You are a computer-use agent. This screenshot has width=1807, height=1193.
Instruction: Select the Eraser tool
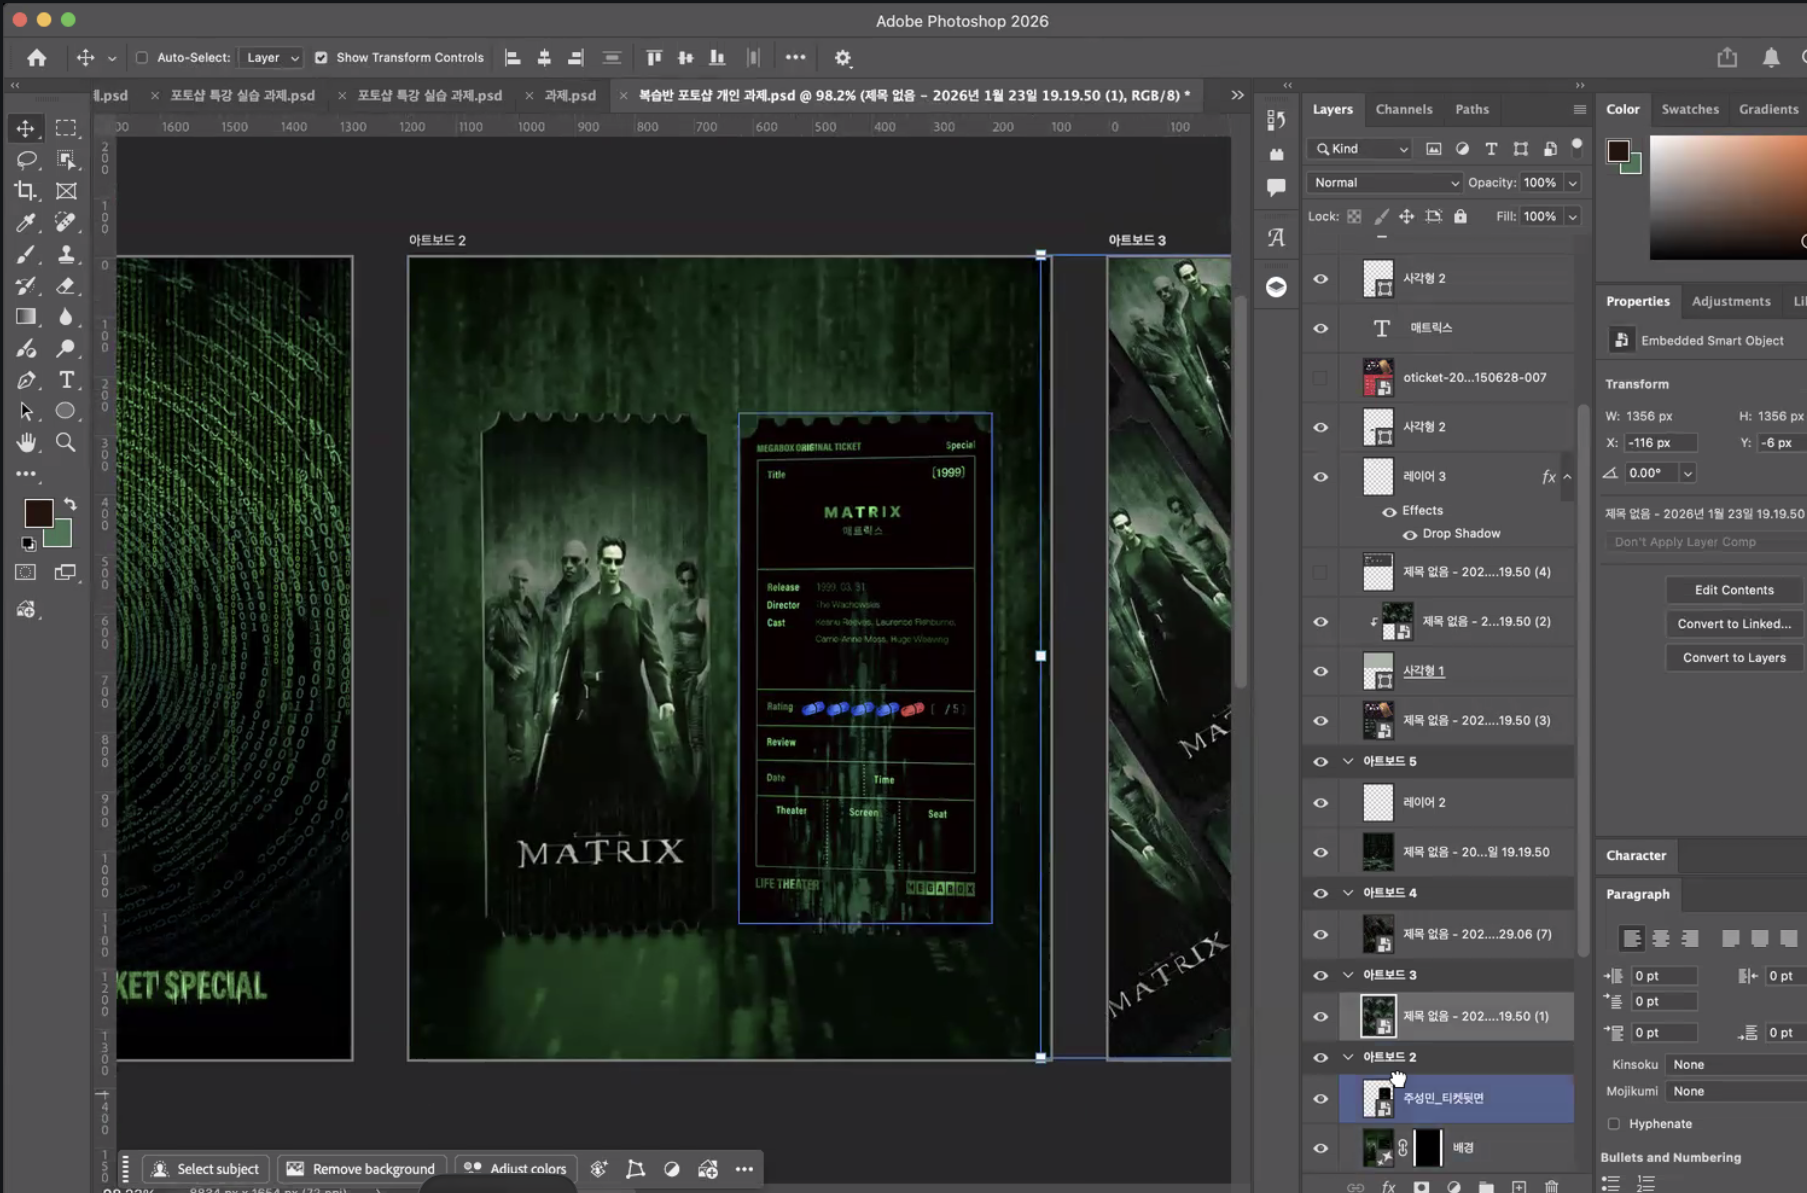click(66, 286)
